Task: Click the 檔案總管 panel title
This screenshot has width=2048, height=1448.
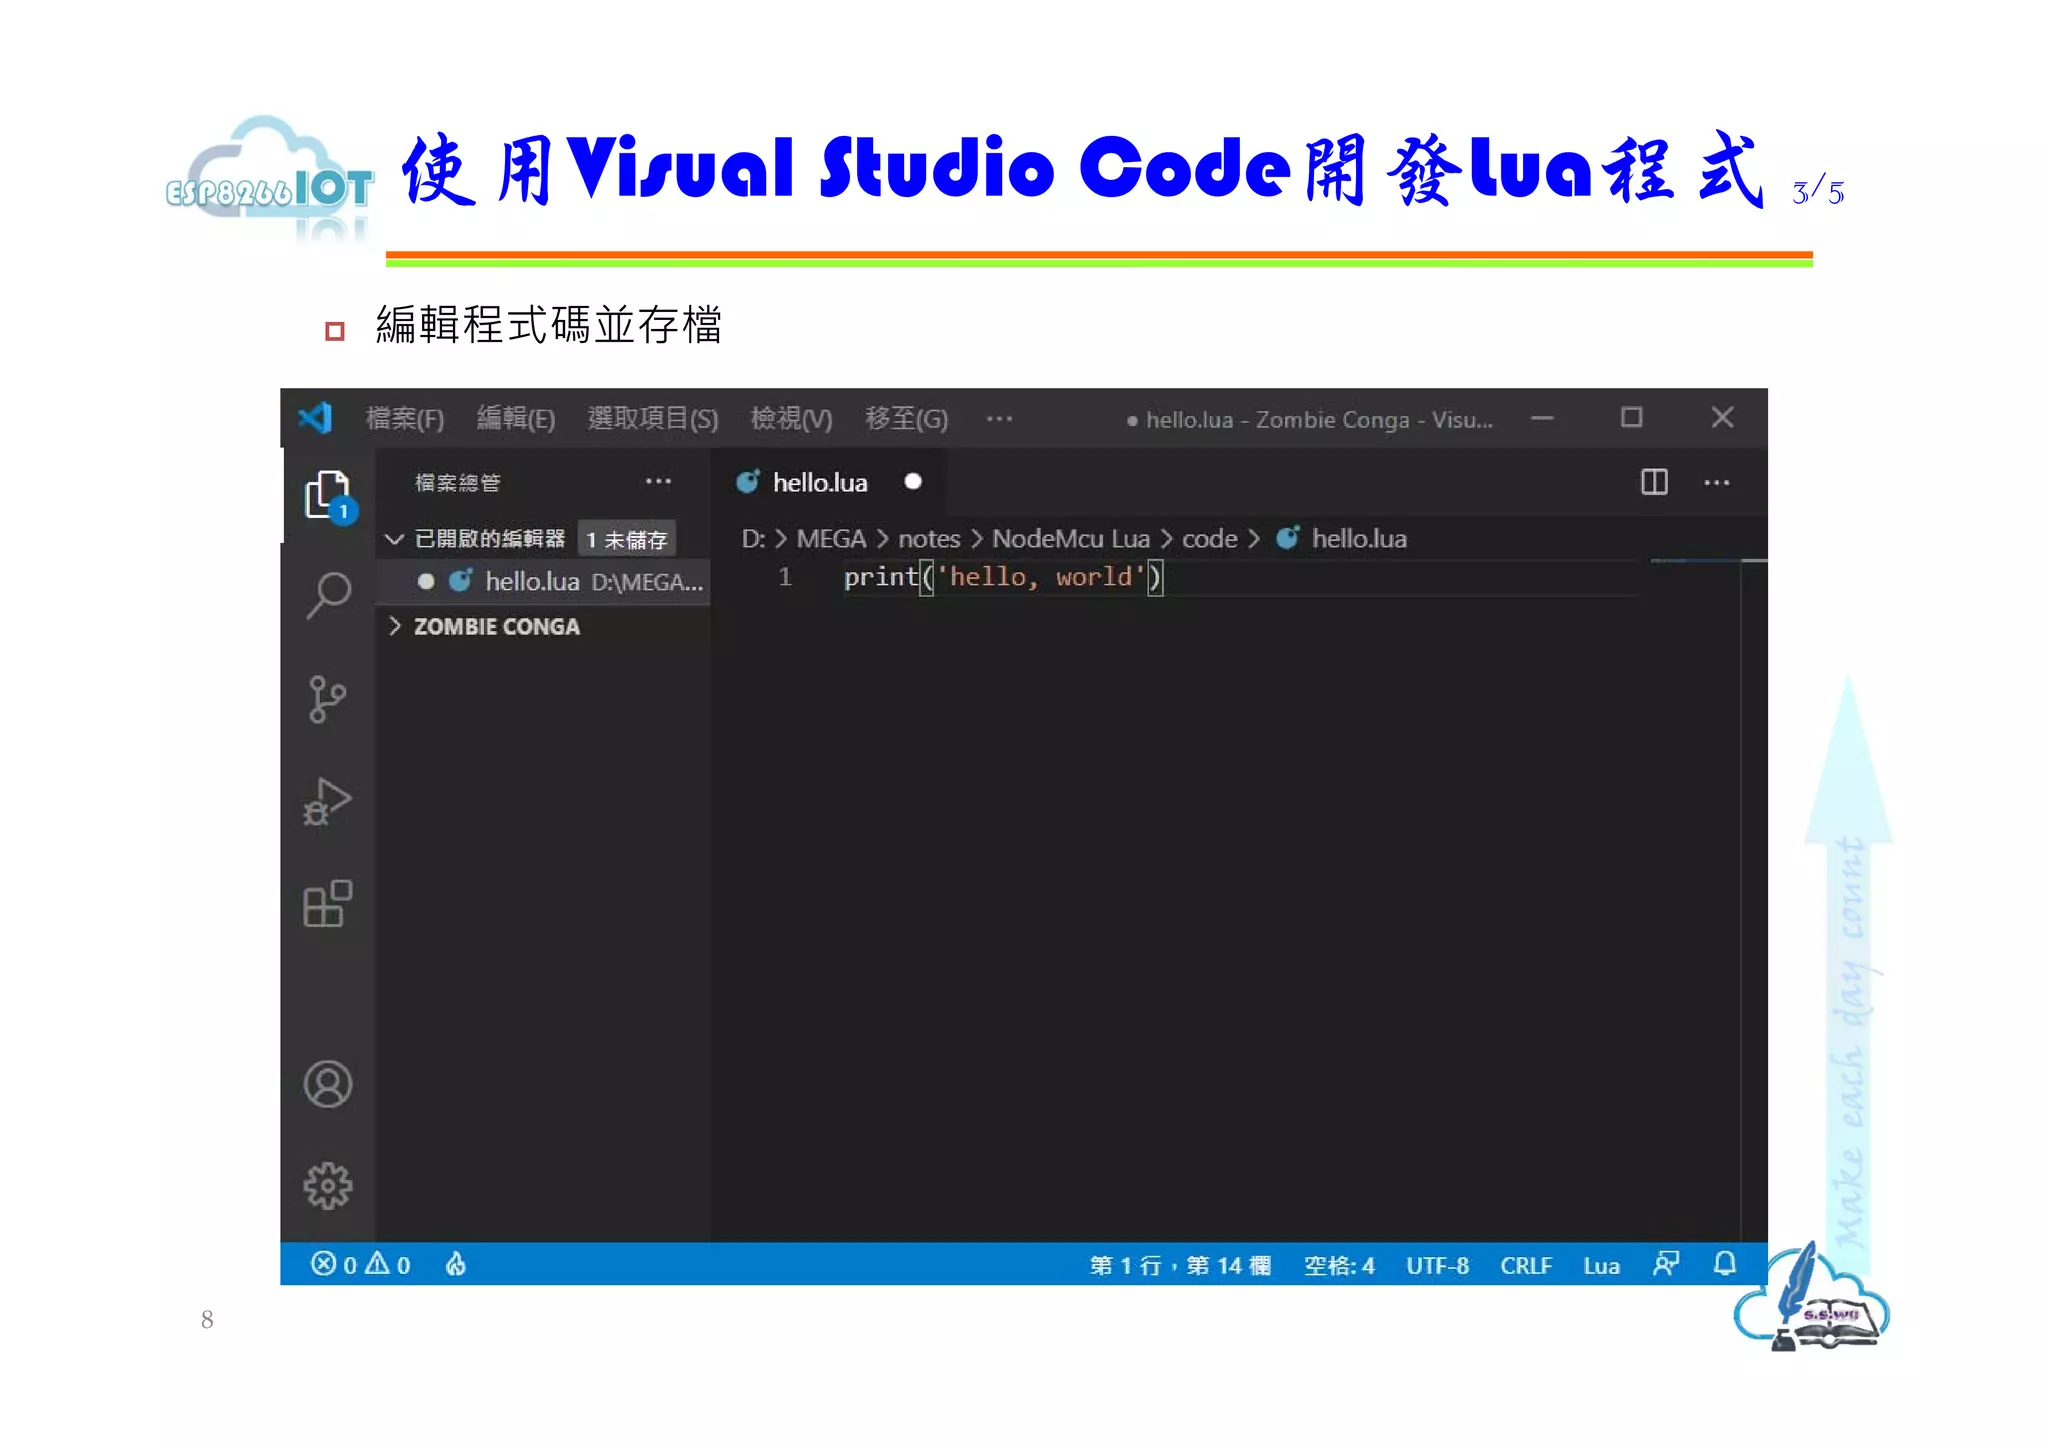Action: (x=458, y=482)
